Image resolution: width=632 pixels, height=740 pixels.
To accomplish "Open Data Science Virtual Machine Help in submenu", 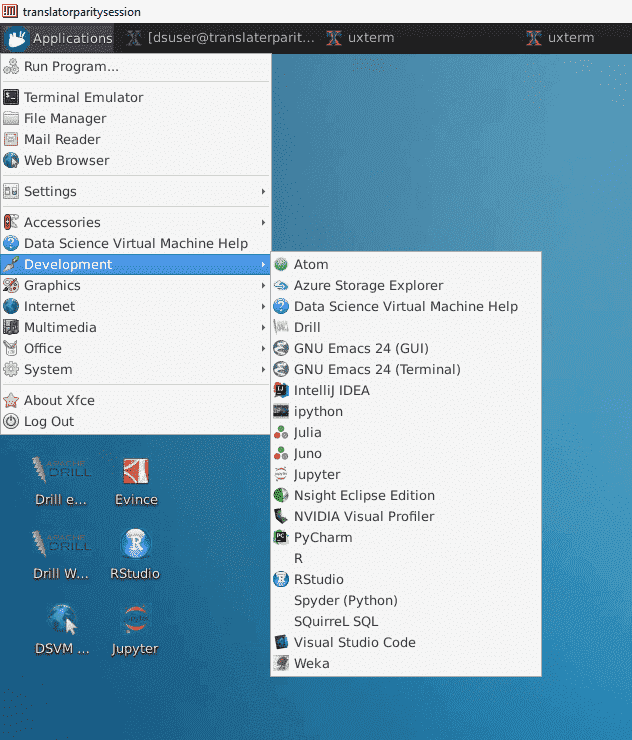I will pyautogui.click(x=406, y=306).
